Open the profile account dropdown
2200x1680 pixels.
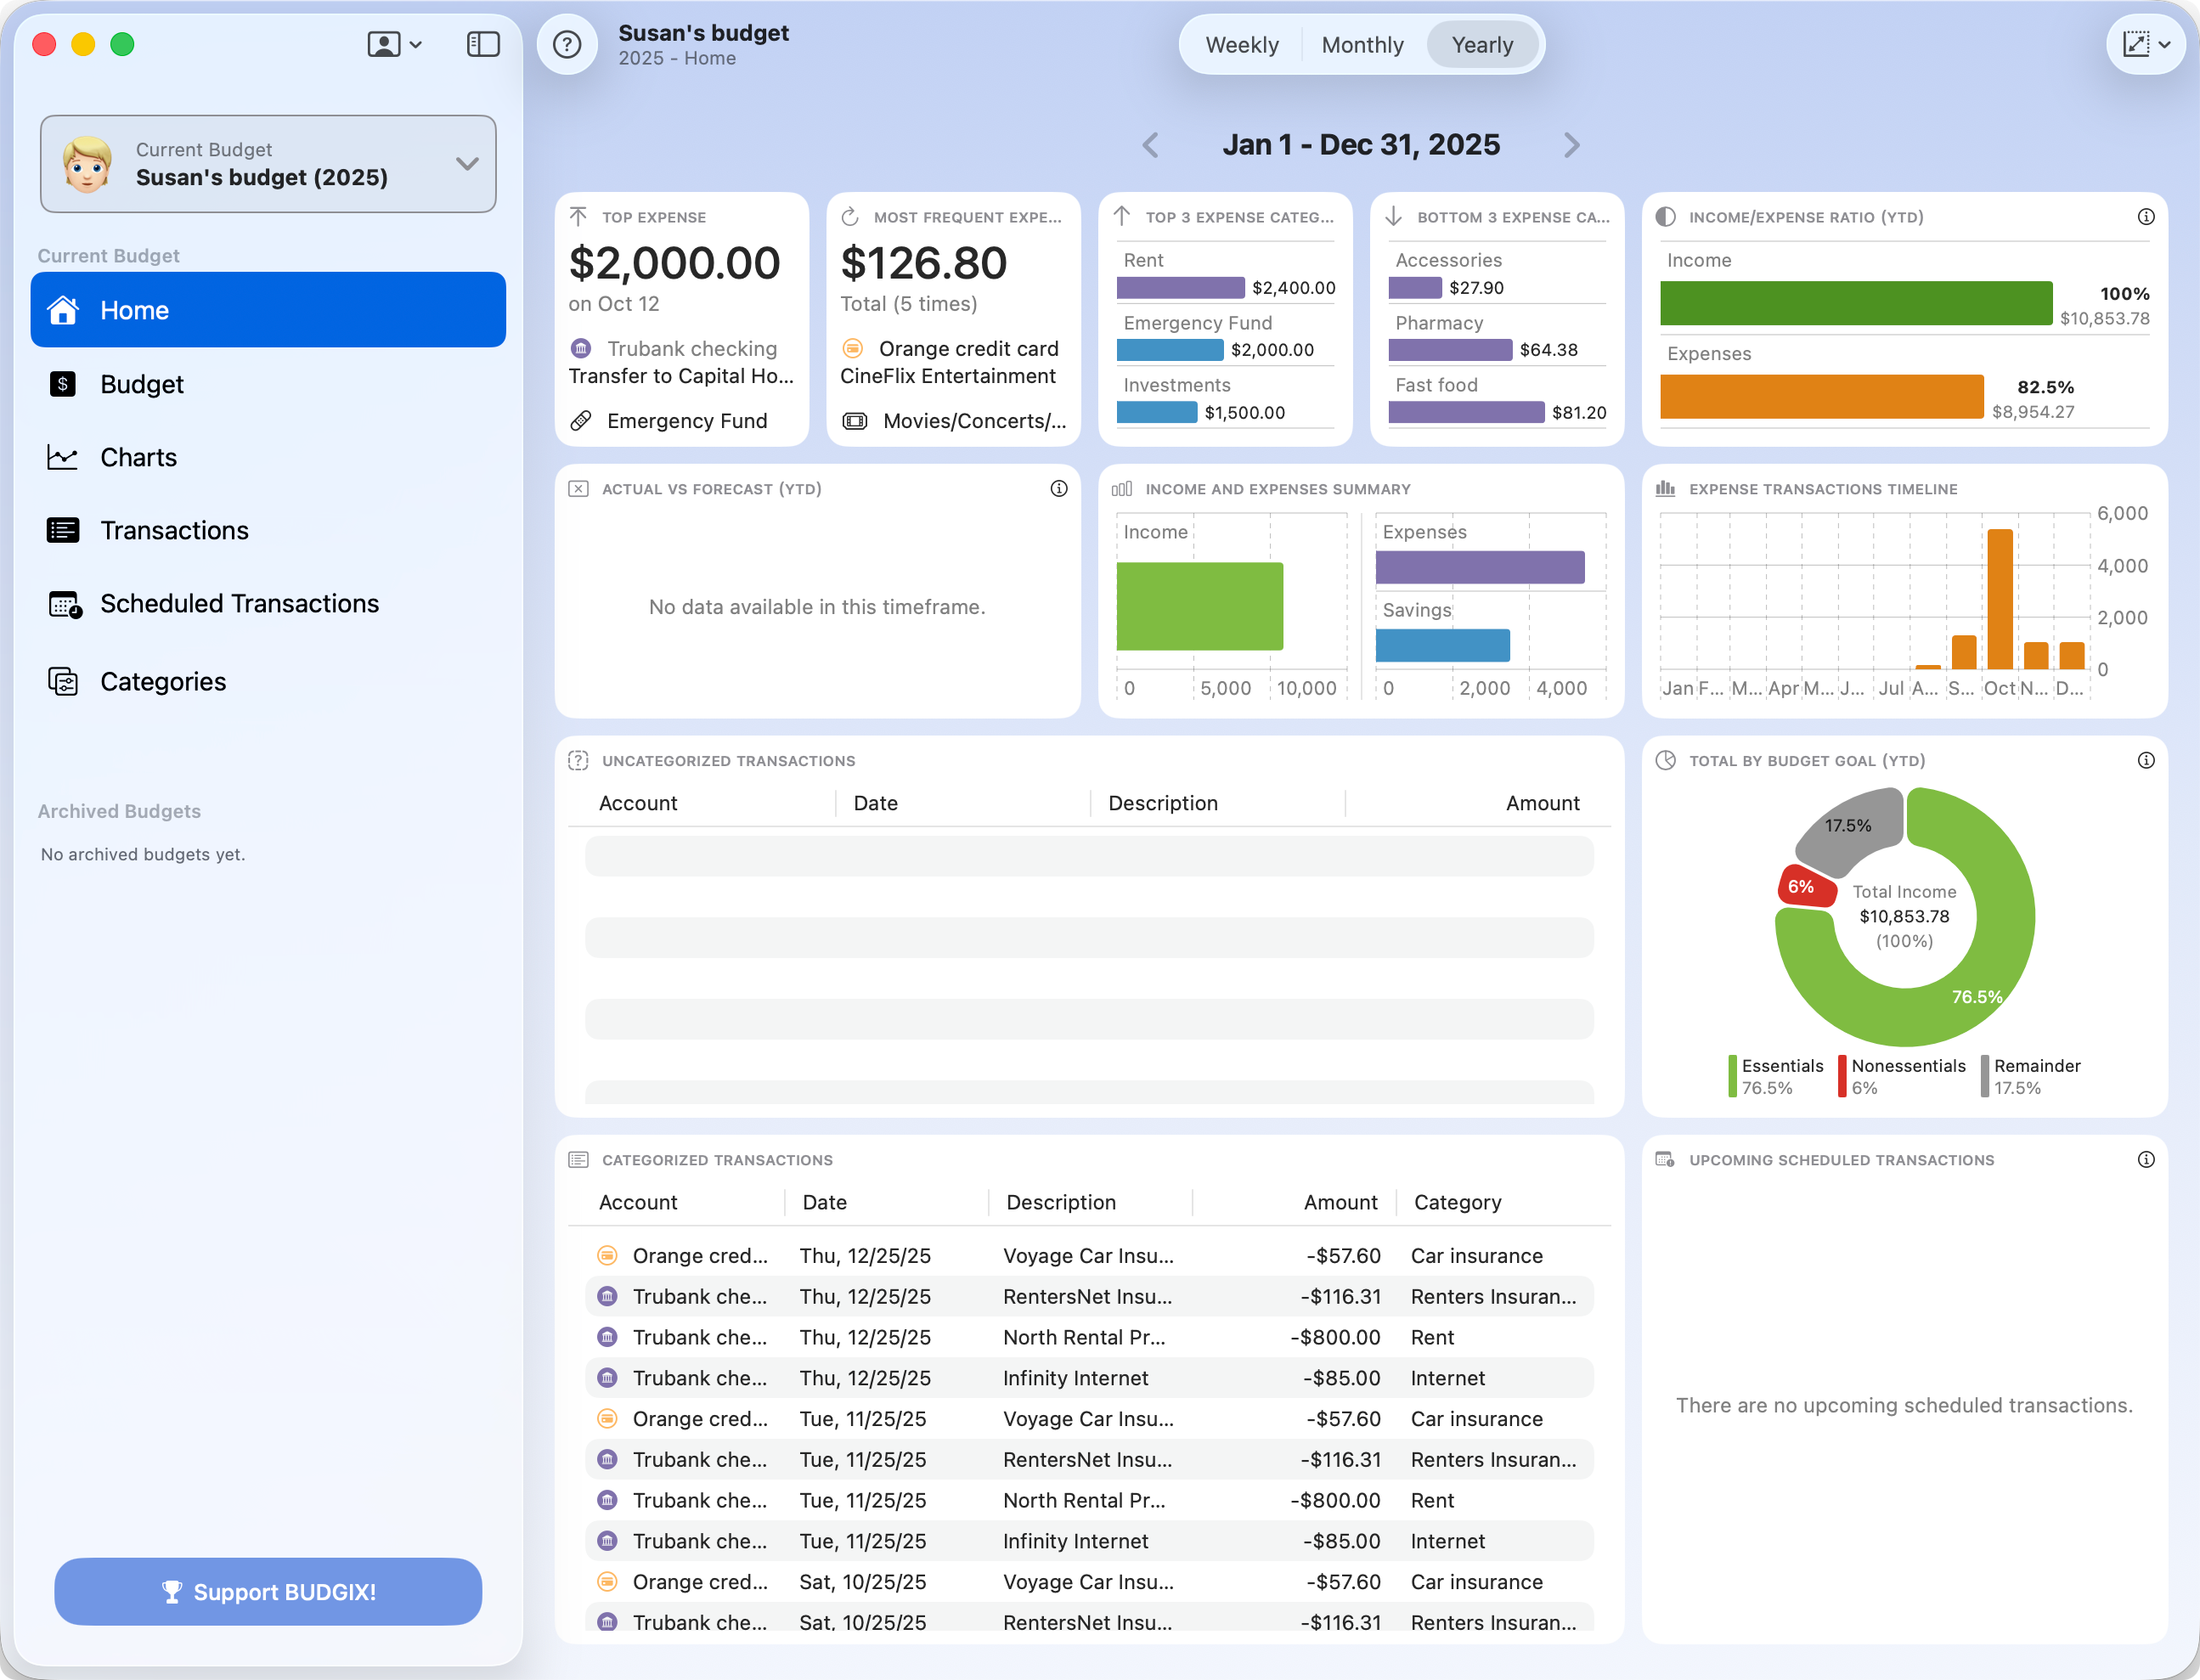(x=393, y=44)
